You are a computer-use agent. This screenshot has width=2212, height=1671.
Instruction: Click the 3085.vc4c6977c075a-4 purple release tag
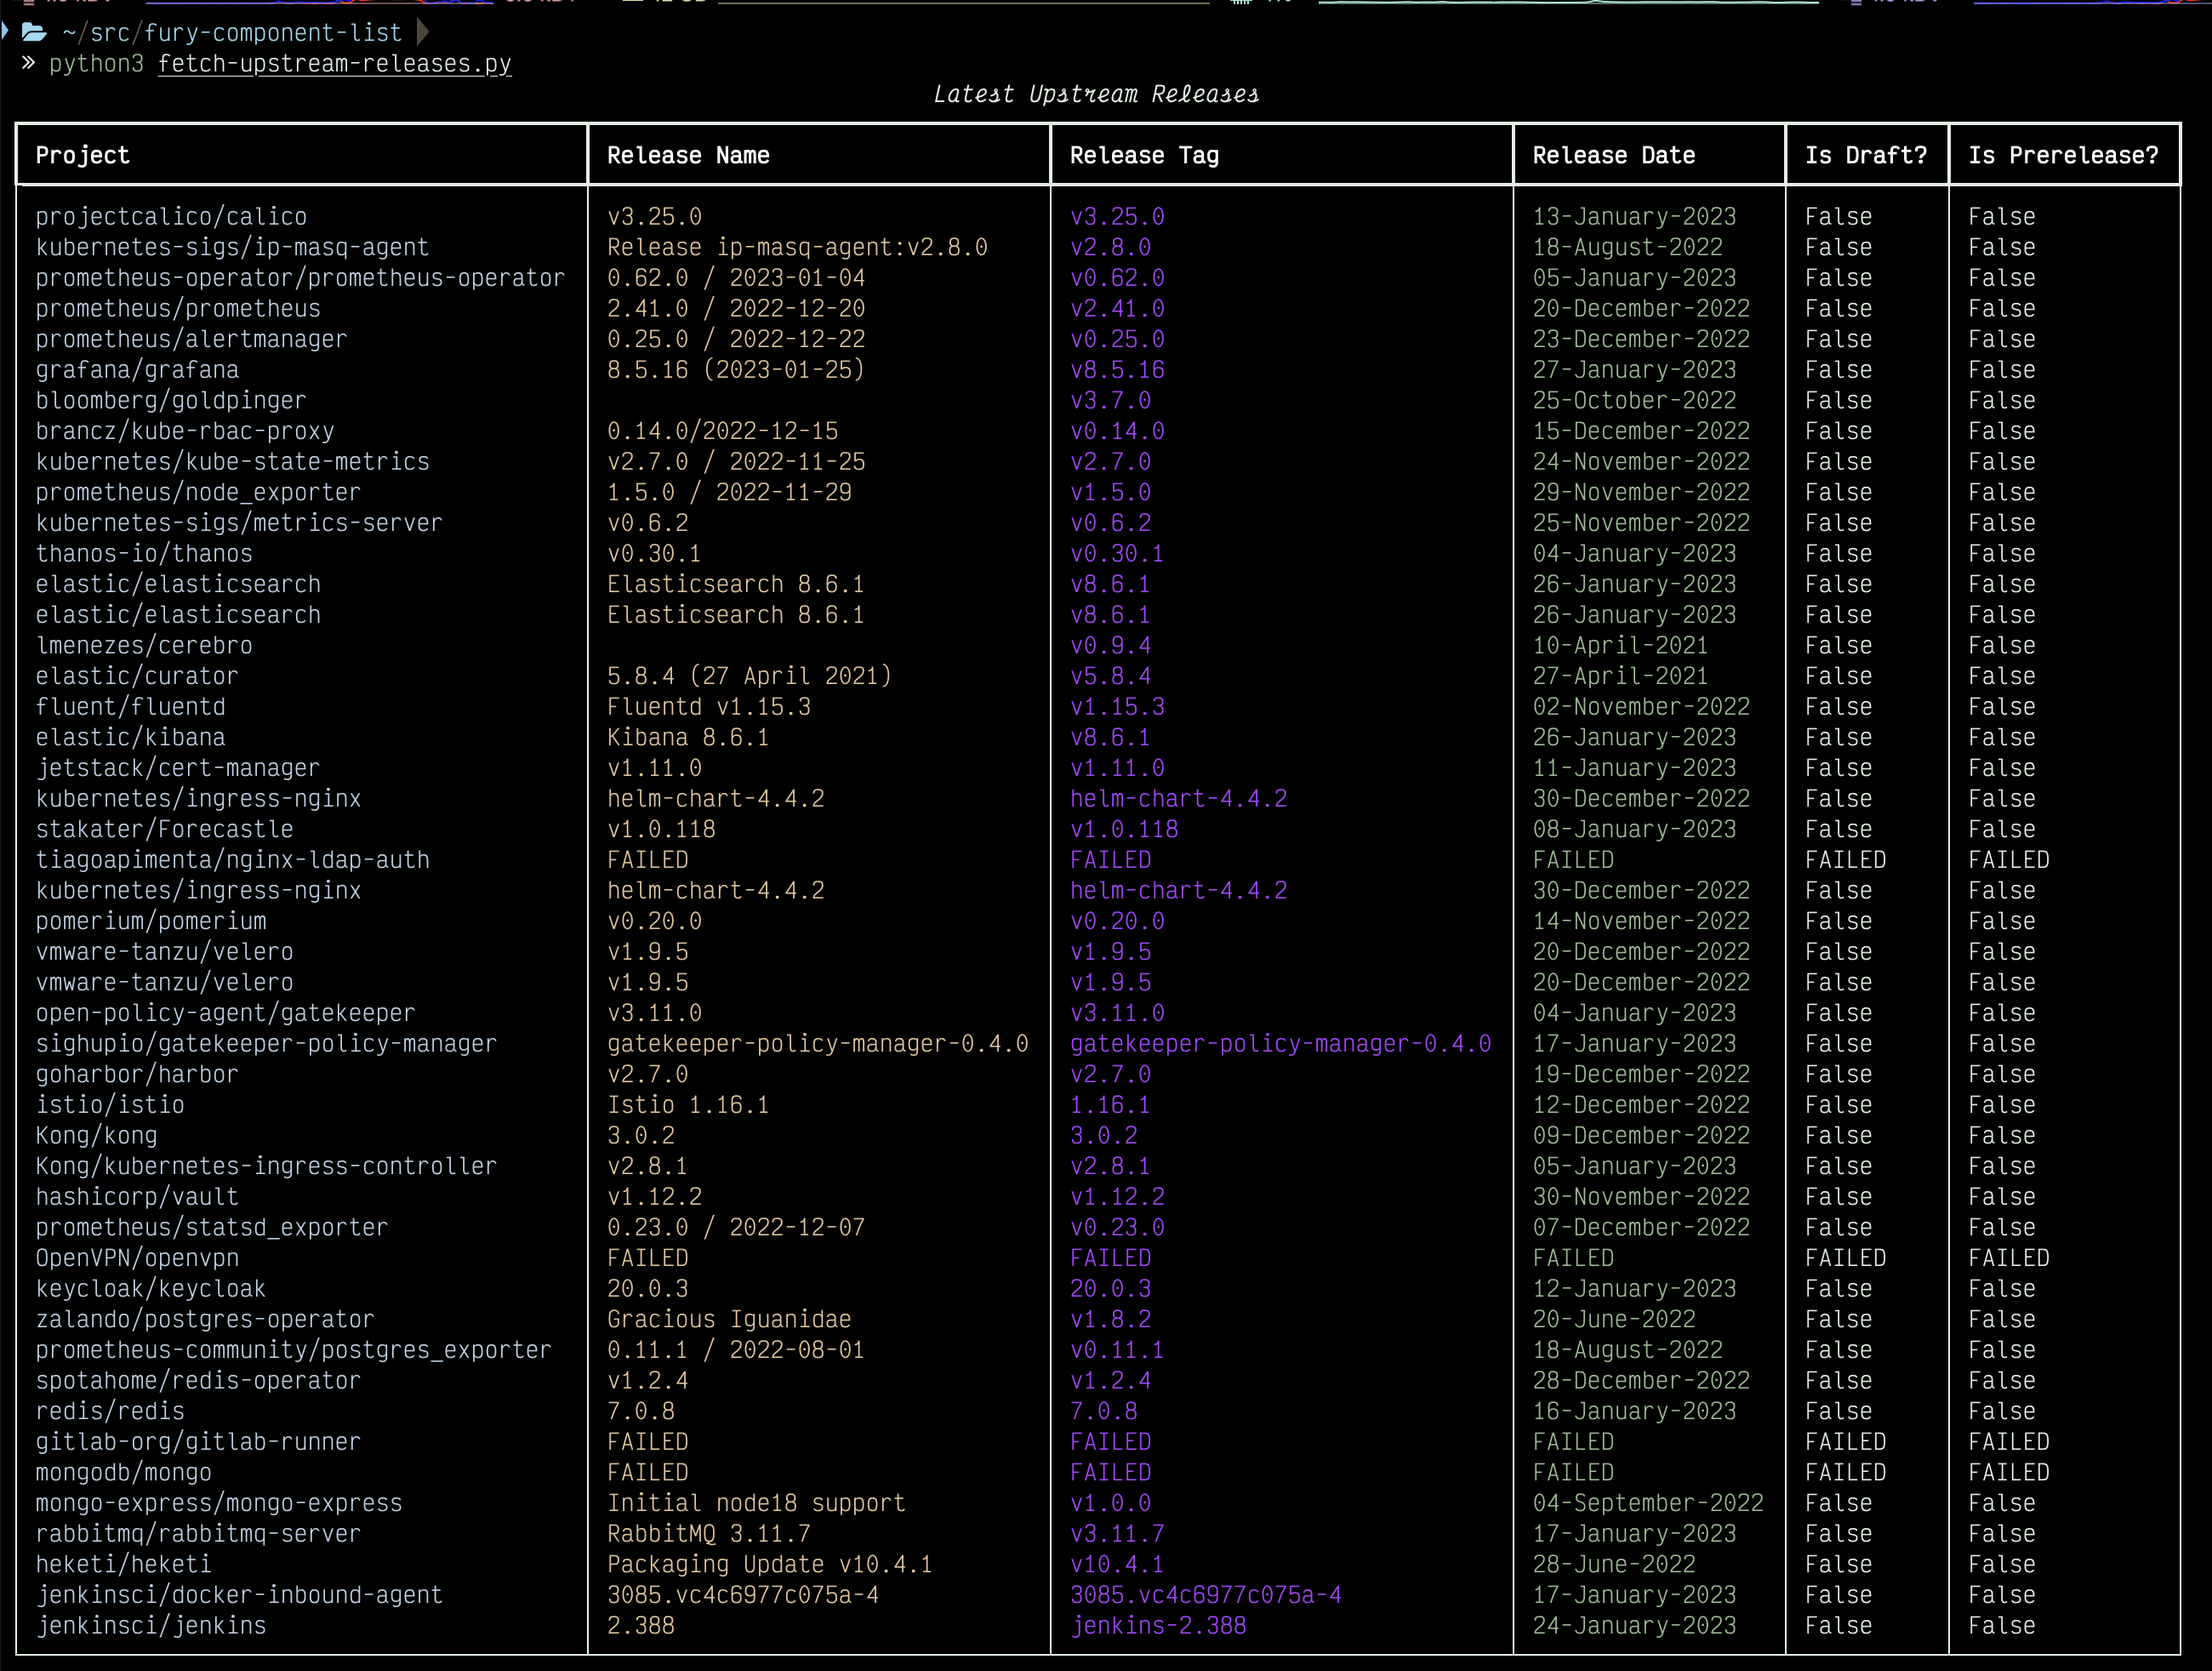pos(1205,1594)
